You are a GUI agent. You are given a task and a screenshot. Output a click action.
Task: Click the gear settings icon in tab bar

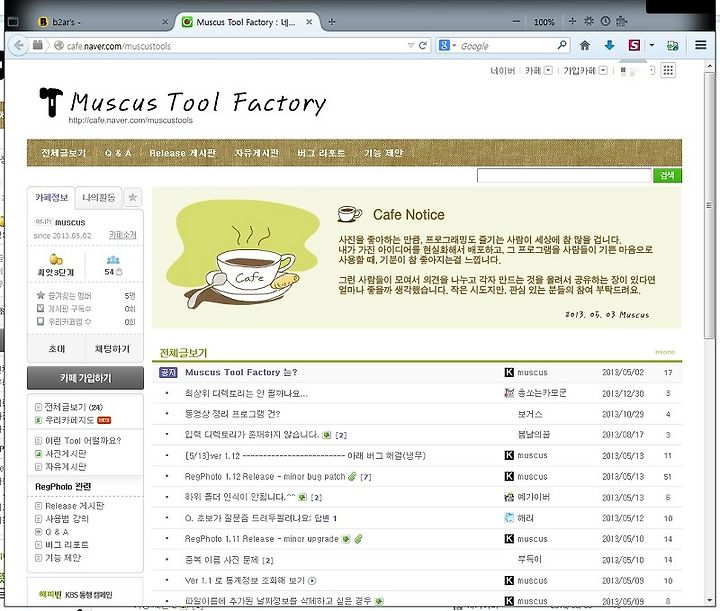[x=589, y=21]
